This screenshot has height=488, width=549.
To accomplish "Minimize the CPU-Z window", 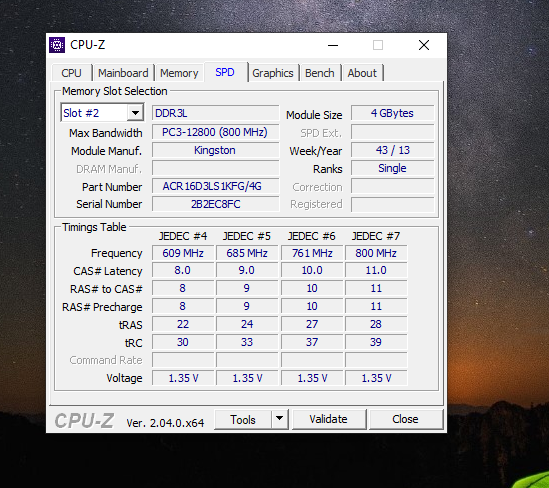I will [x=333, y=45].
